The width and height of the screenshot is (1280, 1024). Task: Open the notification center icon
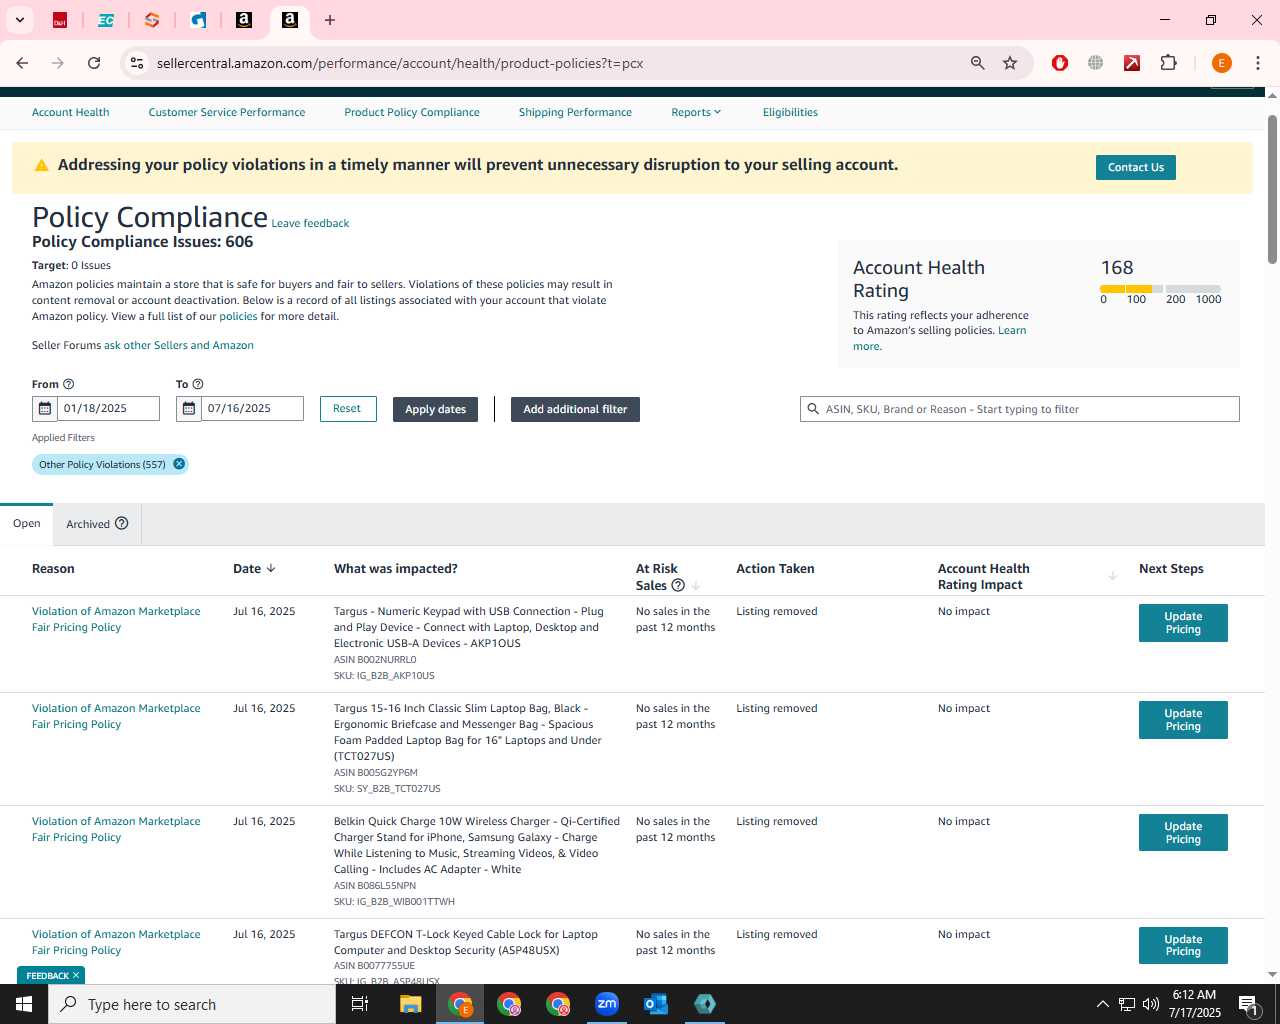coord(1248,1004)
